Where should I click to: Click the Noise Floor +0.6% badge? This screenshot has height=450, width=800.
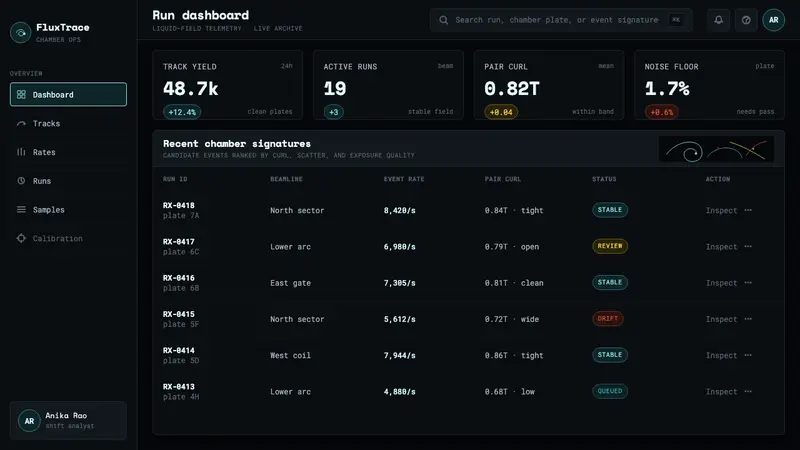662,112
